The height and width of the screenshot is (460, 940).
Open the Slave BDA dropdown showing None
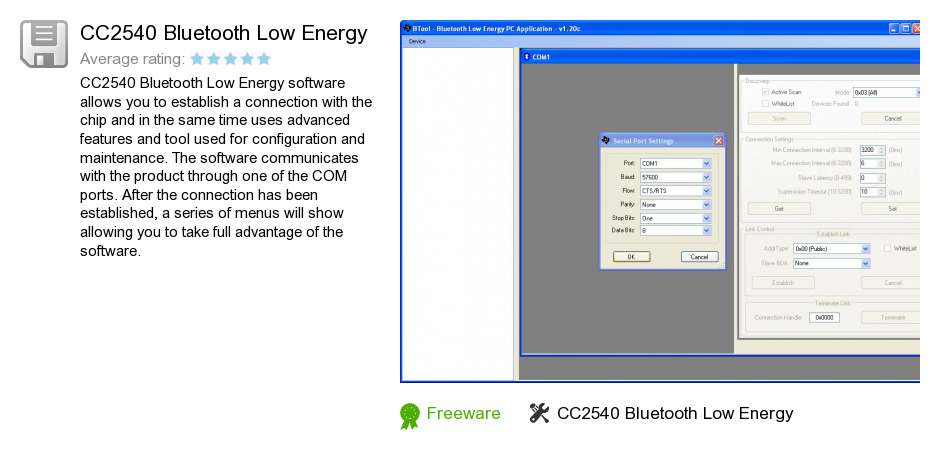(831, 263)
